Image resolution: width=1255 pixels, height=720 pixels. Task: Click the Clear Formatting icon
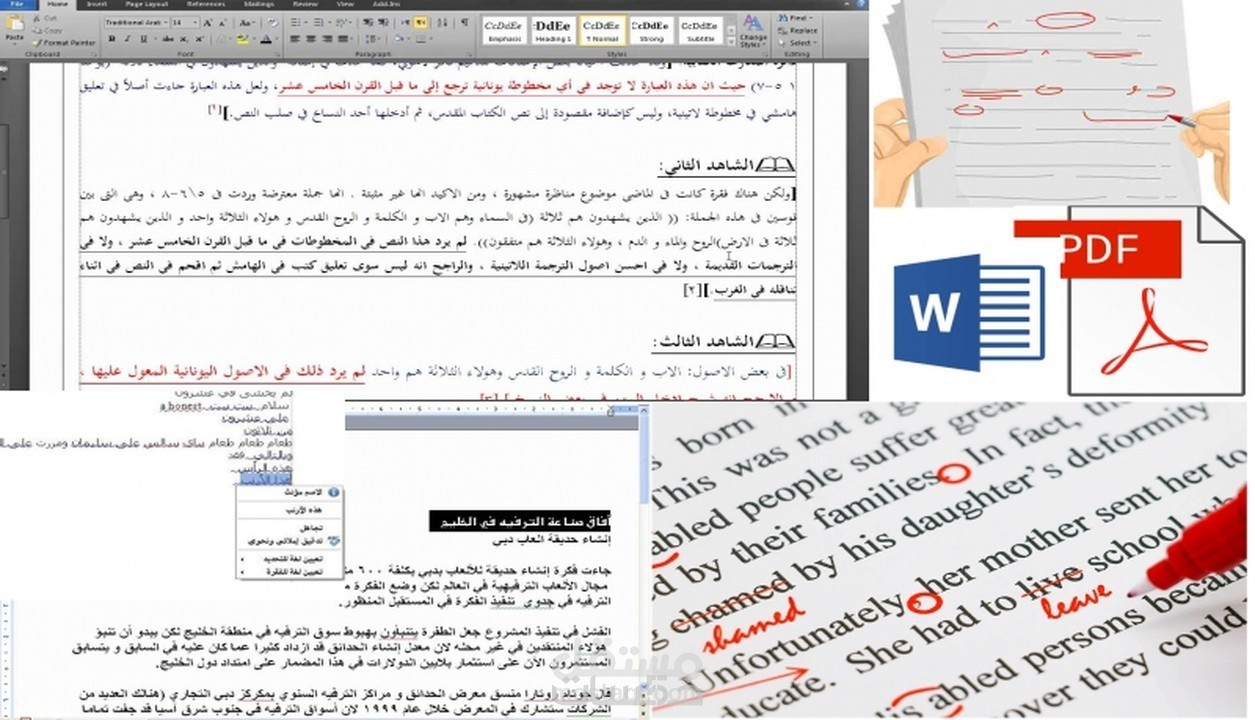click(x=273, y=23)
